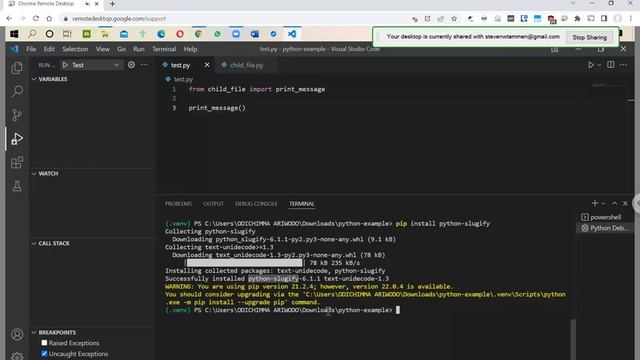Open the Edit menu
This screenshot has height=360, width=640.
click(x=49, y=49)
